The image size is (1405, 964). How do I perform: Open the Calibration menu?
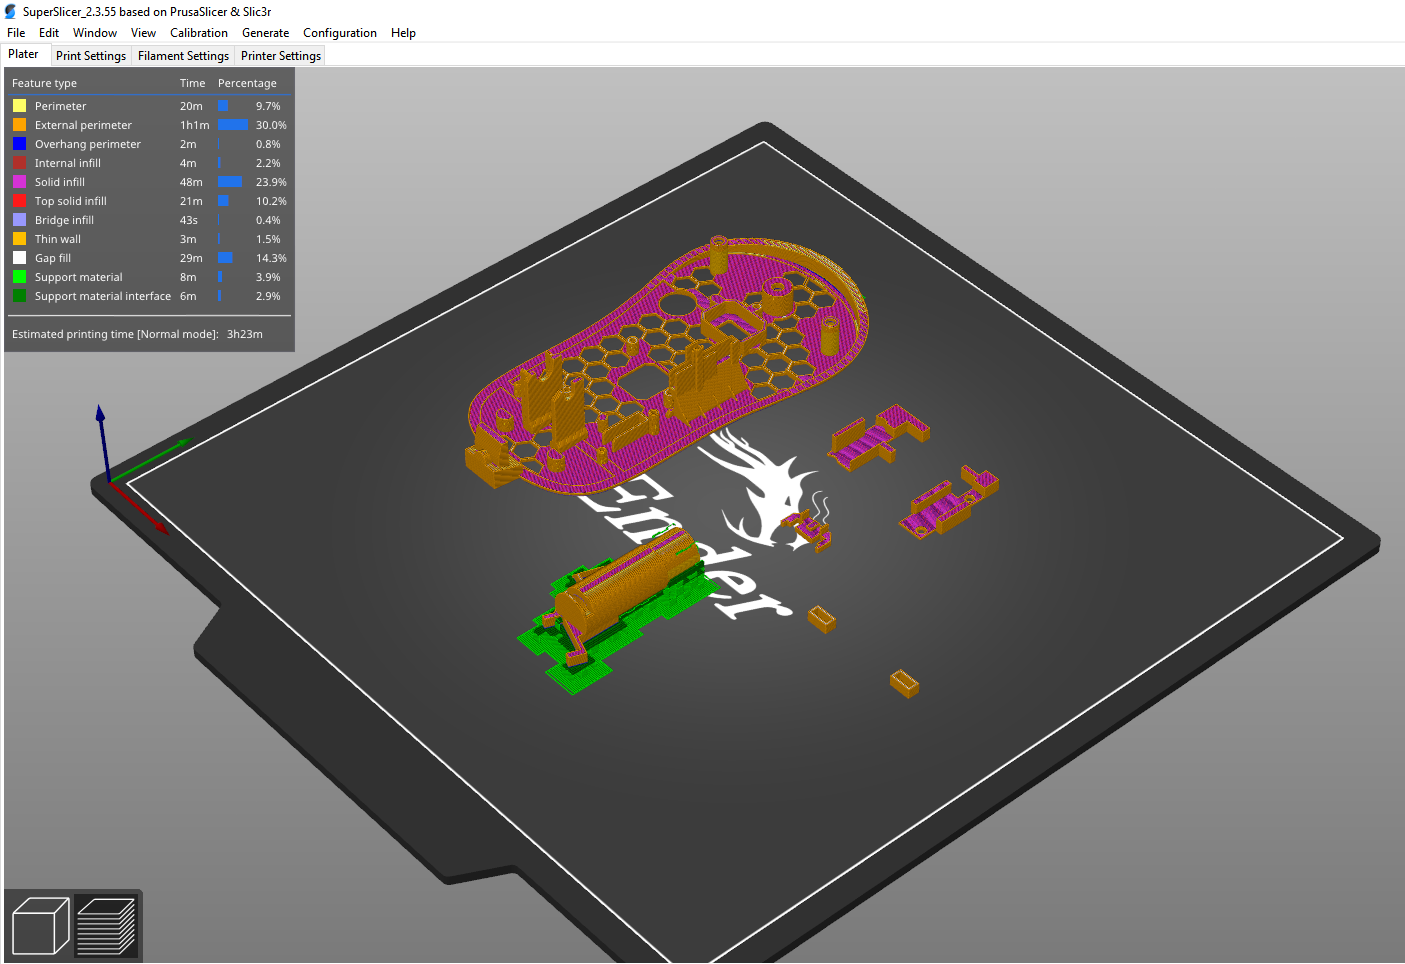click(199, 33)
